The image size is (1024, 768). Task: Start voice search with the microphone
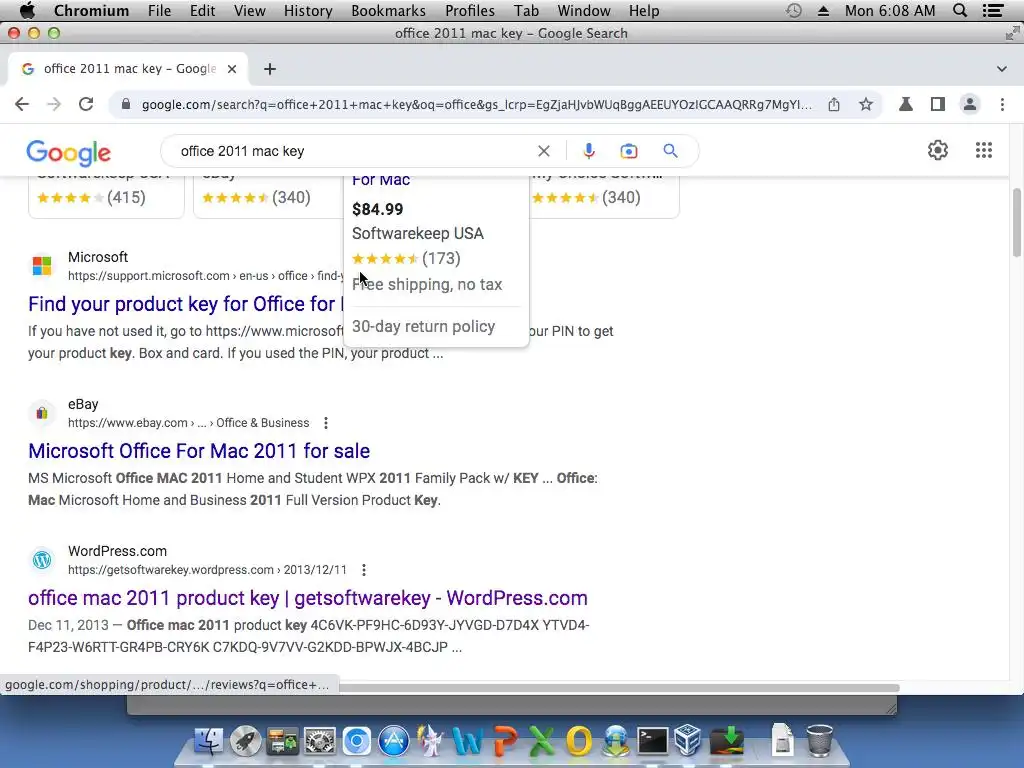(x=588, y=152)
